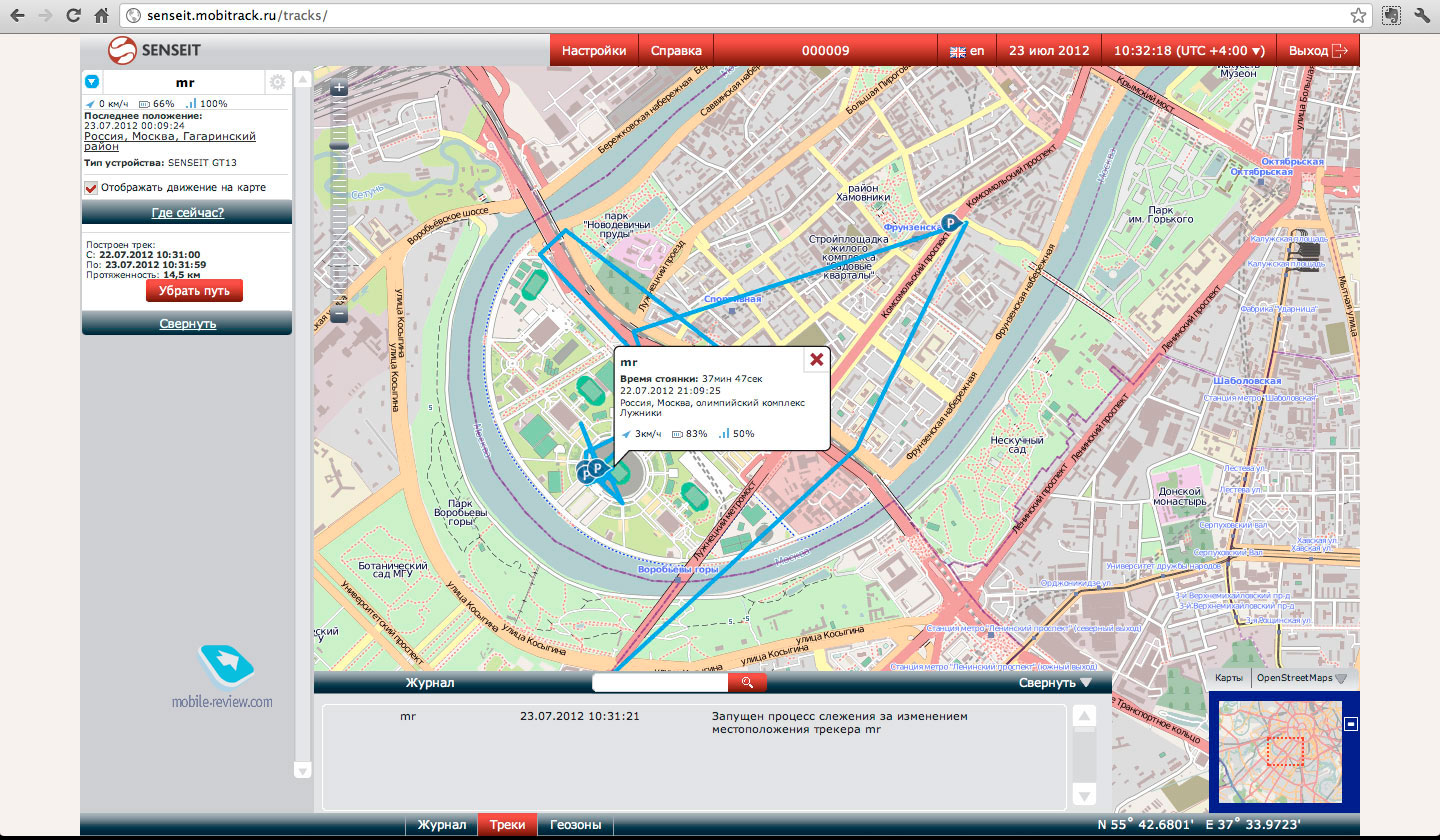1440x840 pixels.
Task: Click the Воробьёвы горы station label
Action: (678, 570)
